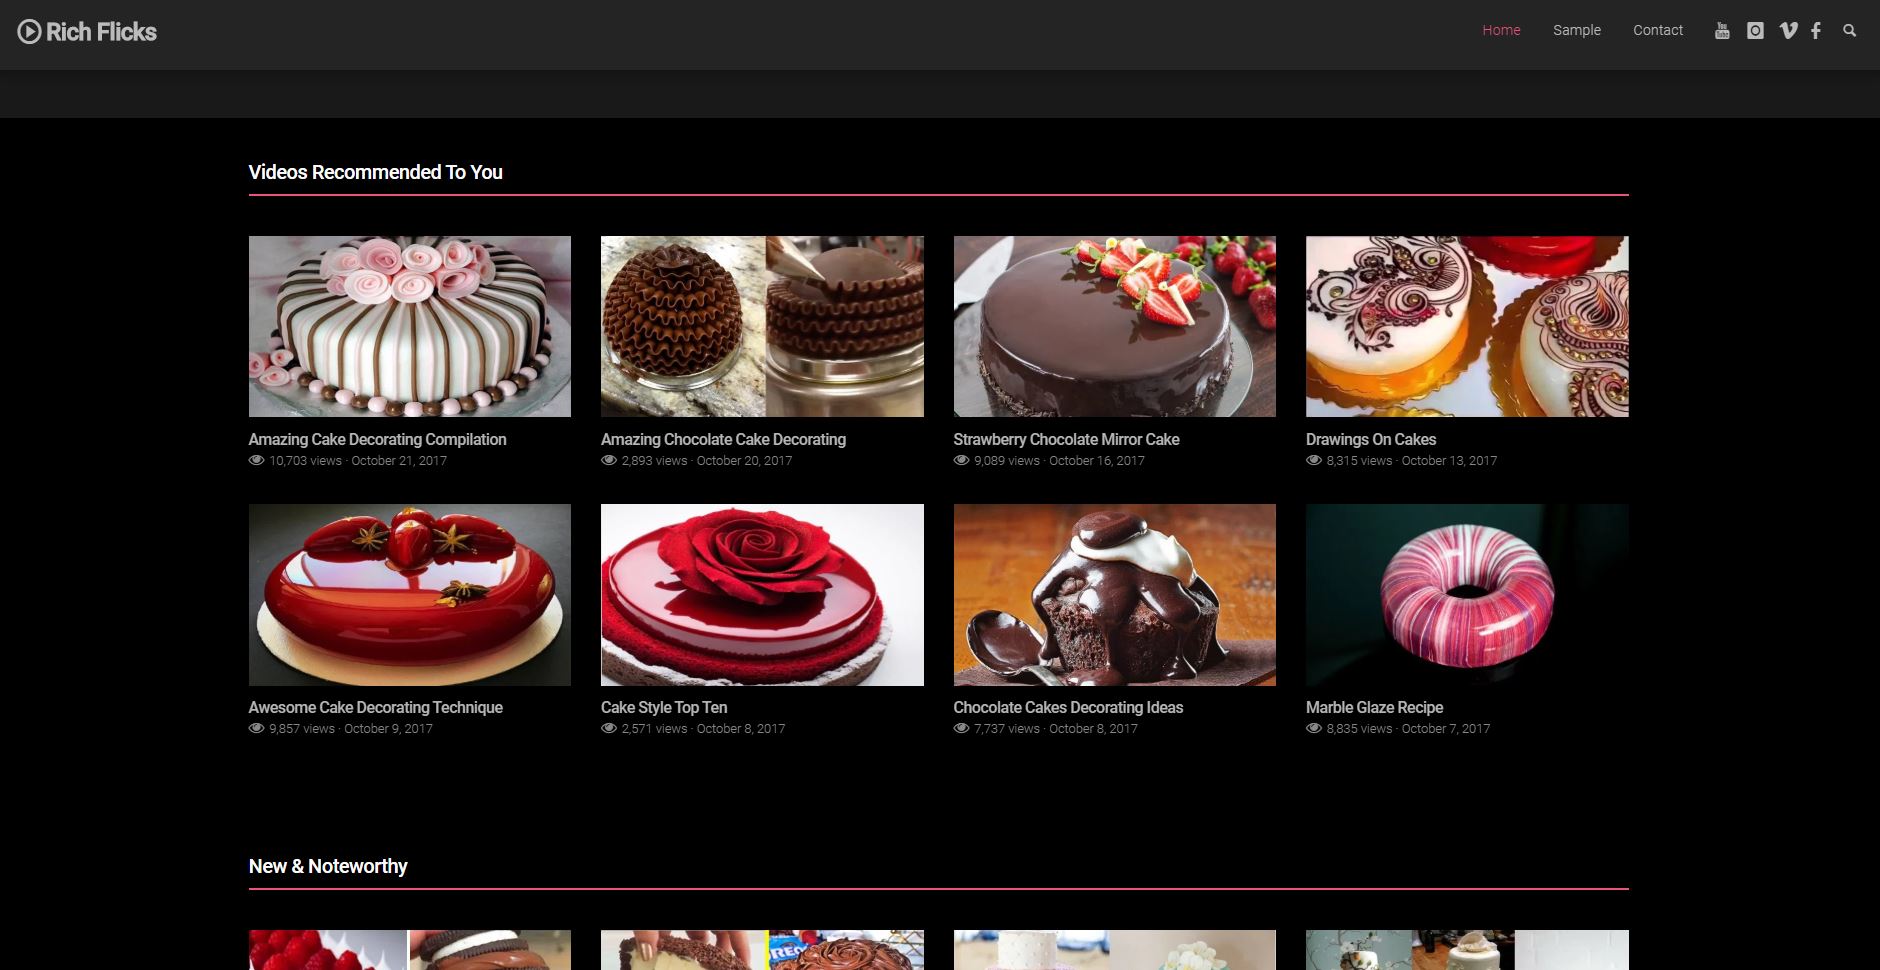1880x970 pixels.
Task: Open Strawberry Chocolate Mirror Cake title link
Action: (x=1066, y=439)
